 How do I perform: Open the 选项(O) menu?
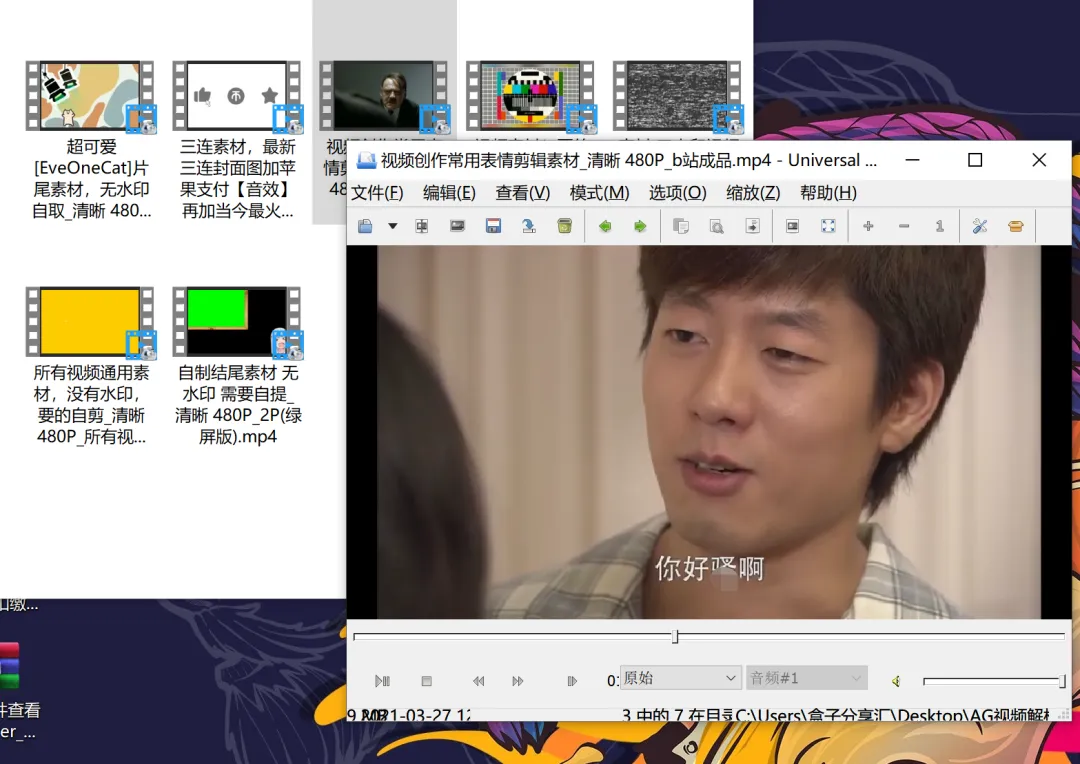pos(677,193)
